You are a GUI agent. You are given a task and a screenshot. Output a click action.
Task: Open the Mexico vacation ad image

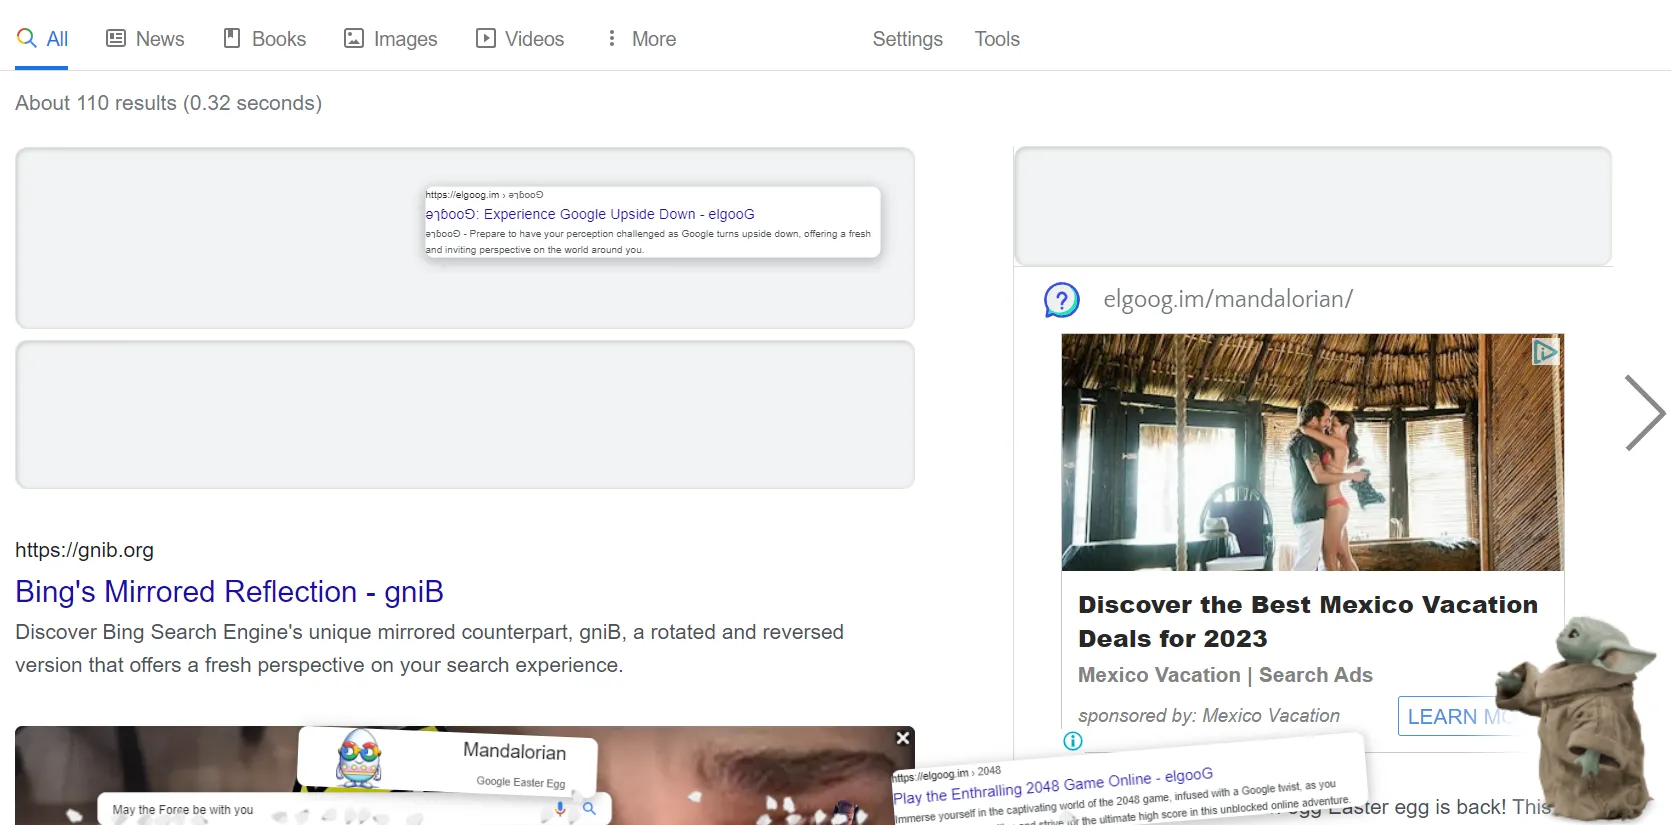click(1312, 452)
